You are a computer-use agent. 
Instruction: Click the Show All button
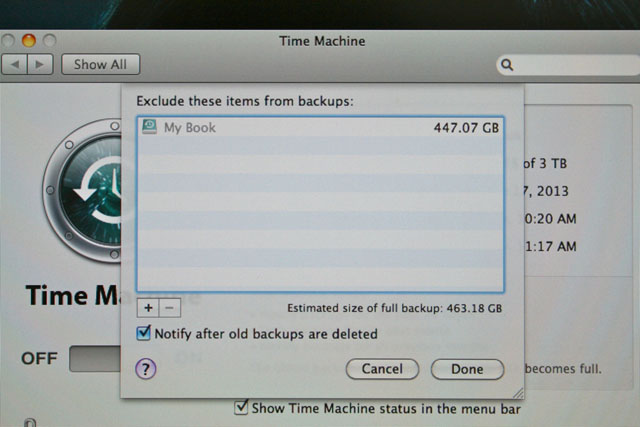[100, 64]
